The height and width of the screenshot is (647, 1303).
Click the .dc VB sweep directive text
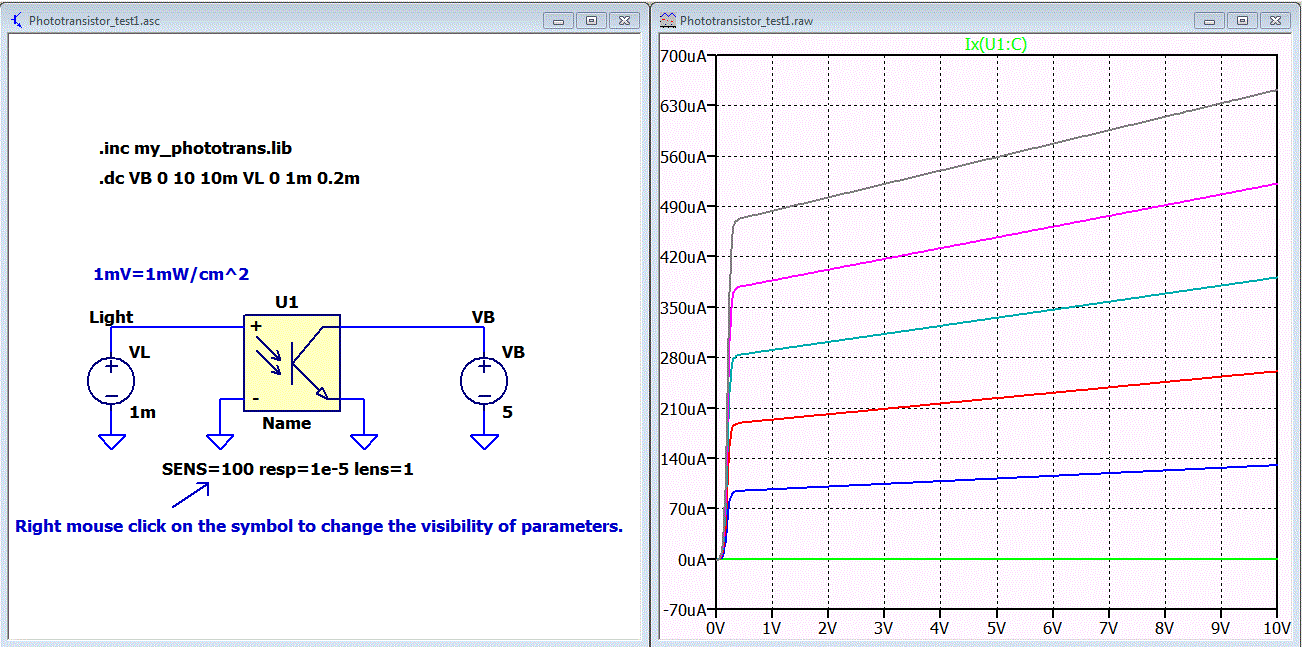[229, 179]
